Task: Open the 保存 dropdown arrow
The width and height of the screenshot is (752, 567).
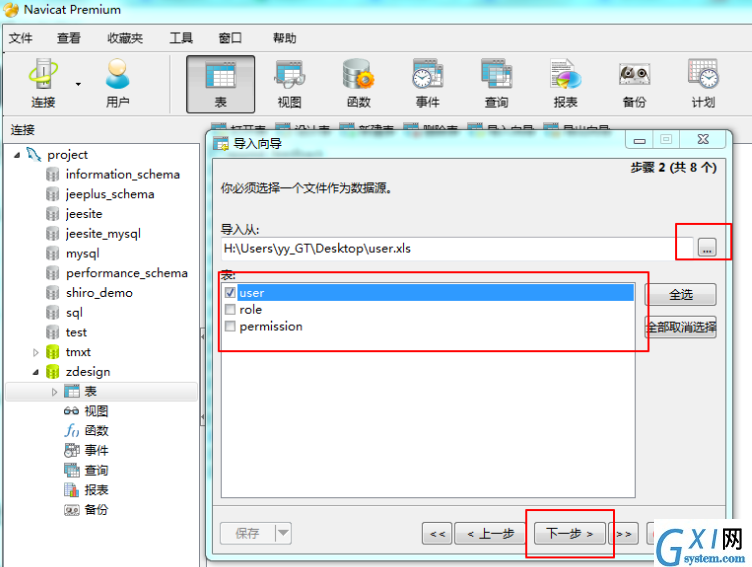Action: pyautogui.click(x=283, y=533)
